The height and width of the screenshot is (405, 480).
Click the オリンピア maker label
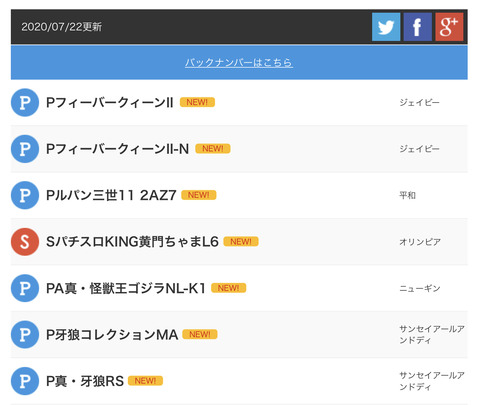click(x=420, y=242)
